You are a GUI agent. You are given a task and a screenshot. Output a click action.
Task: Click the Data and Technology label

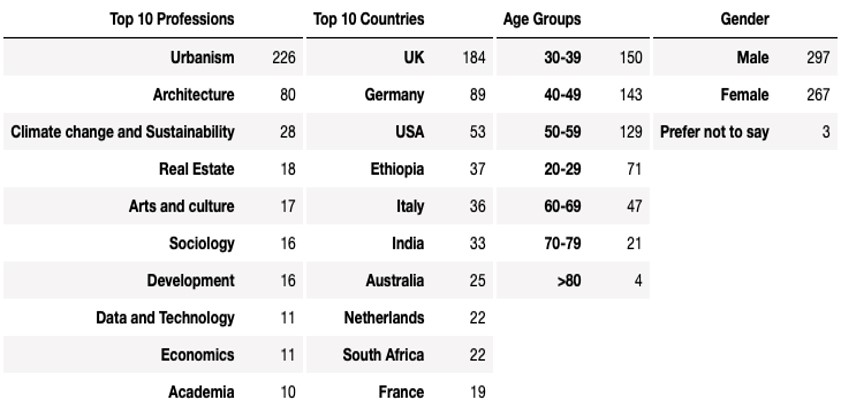coord(165,318)
